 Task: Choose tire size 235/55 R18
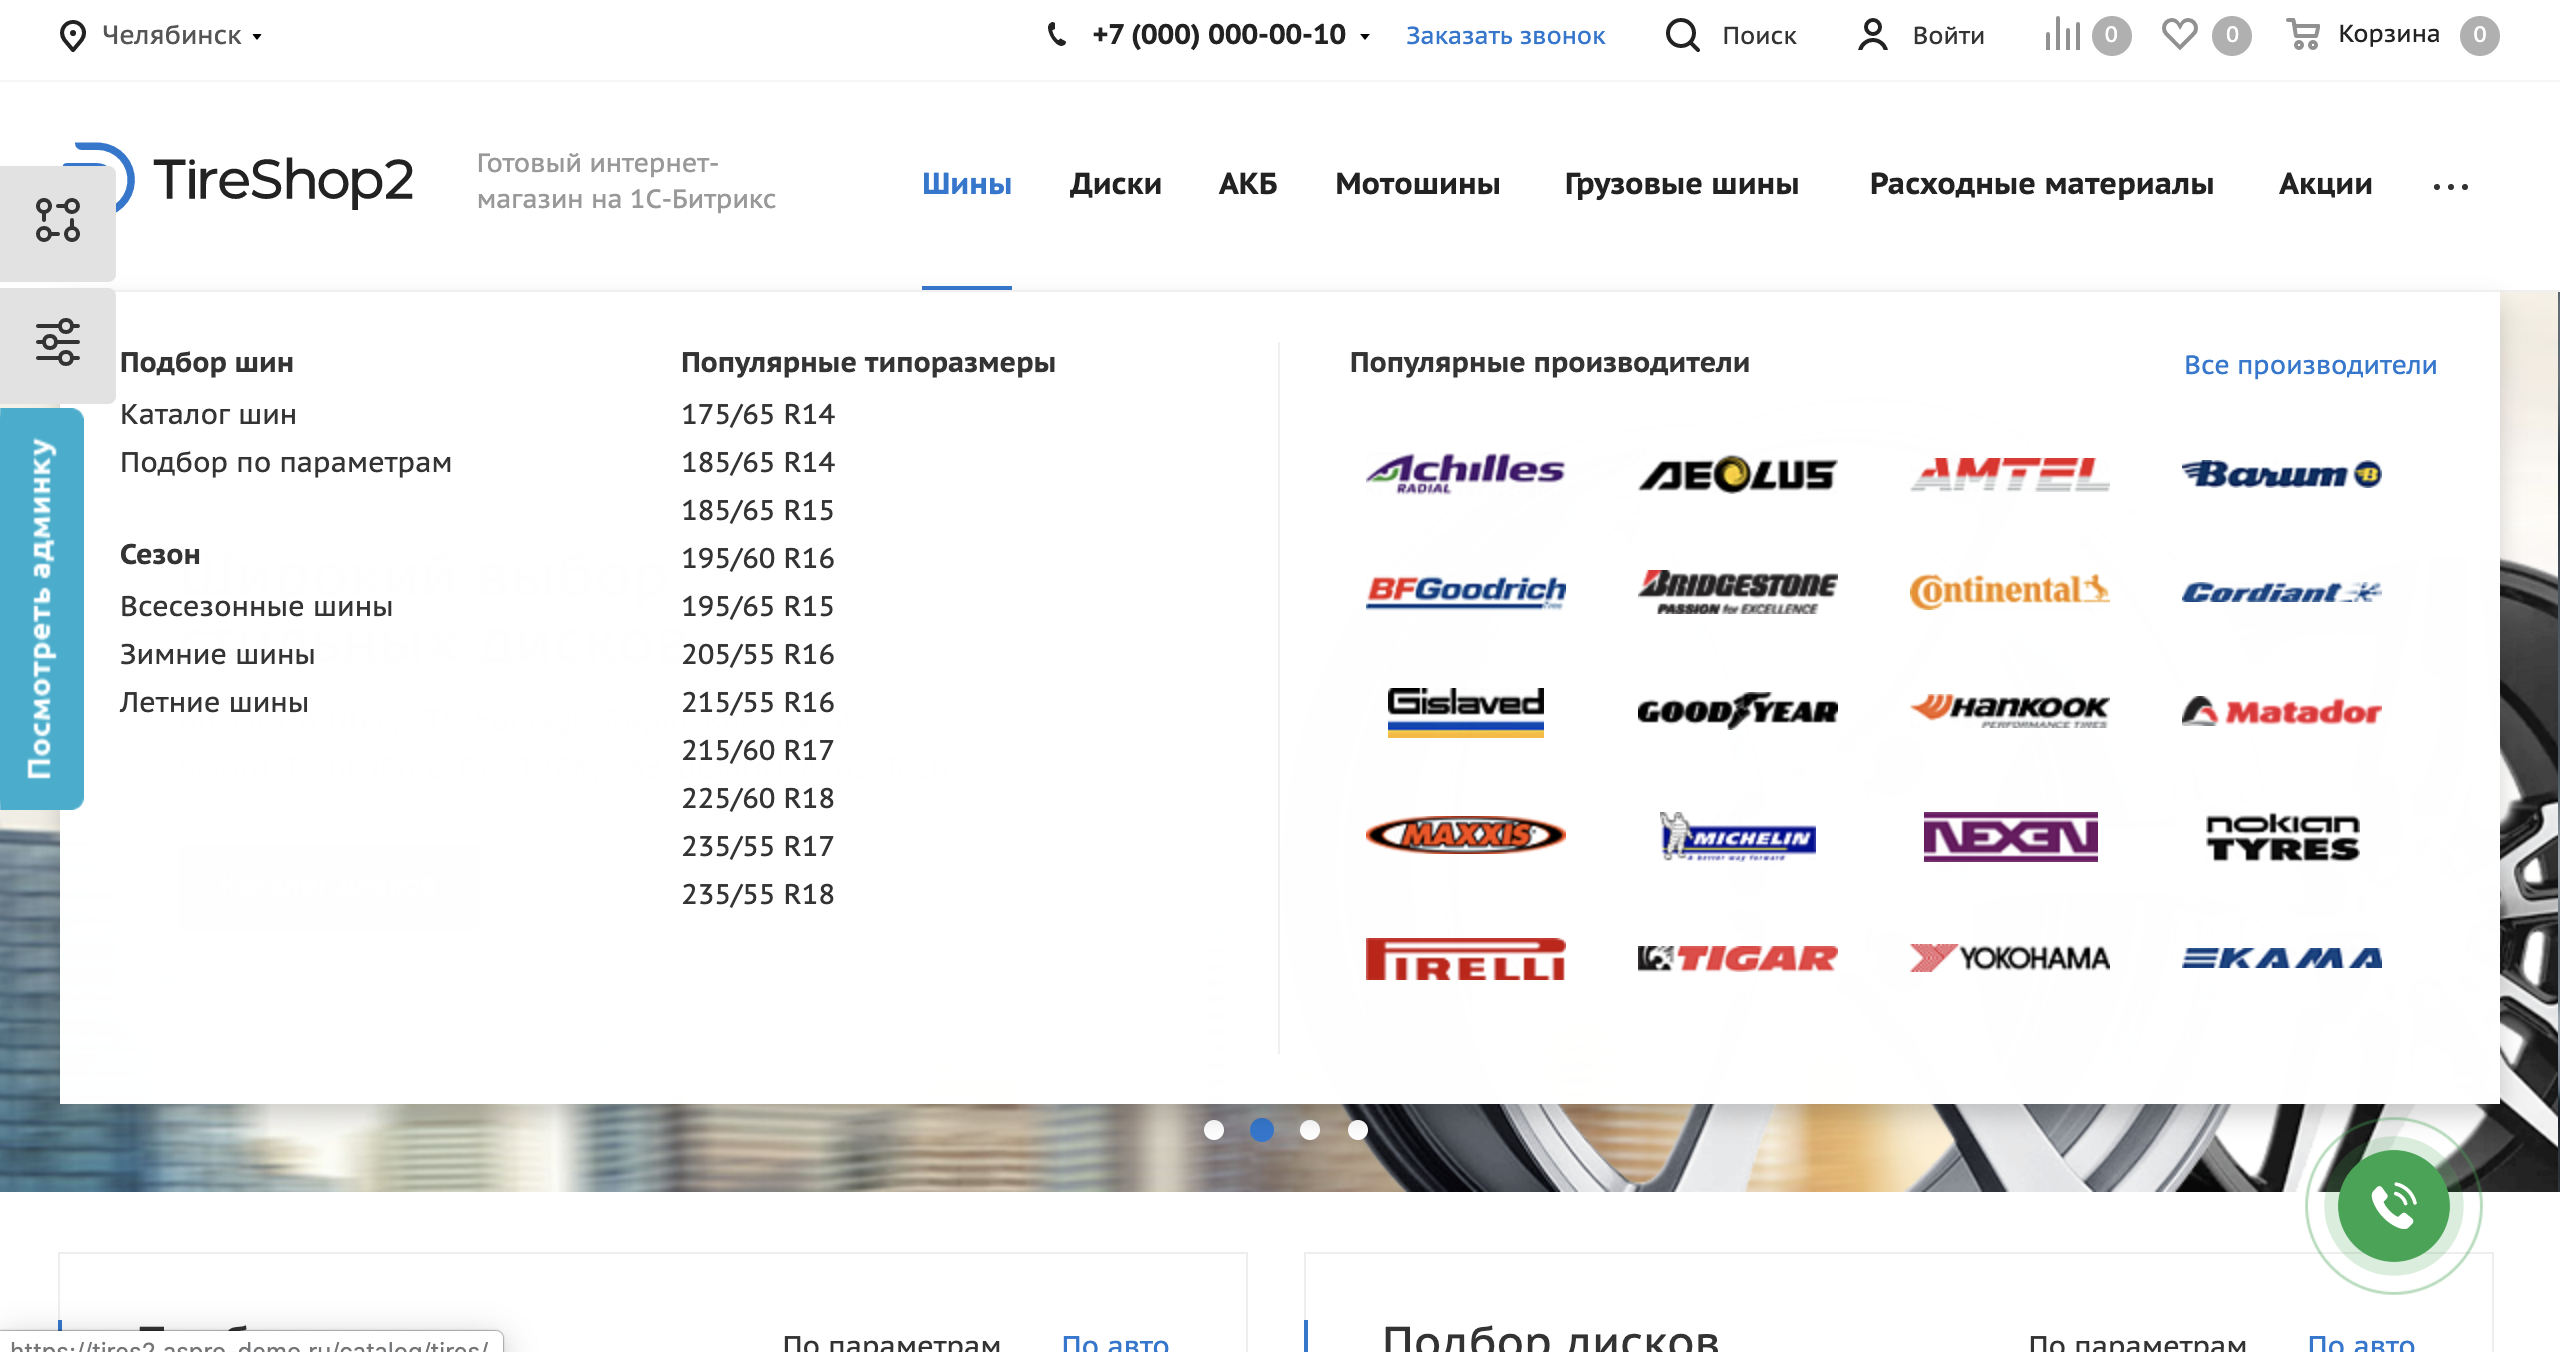[x=758, y=895]
